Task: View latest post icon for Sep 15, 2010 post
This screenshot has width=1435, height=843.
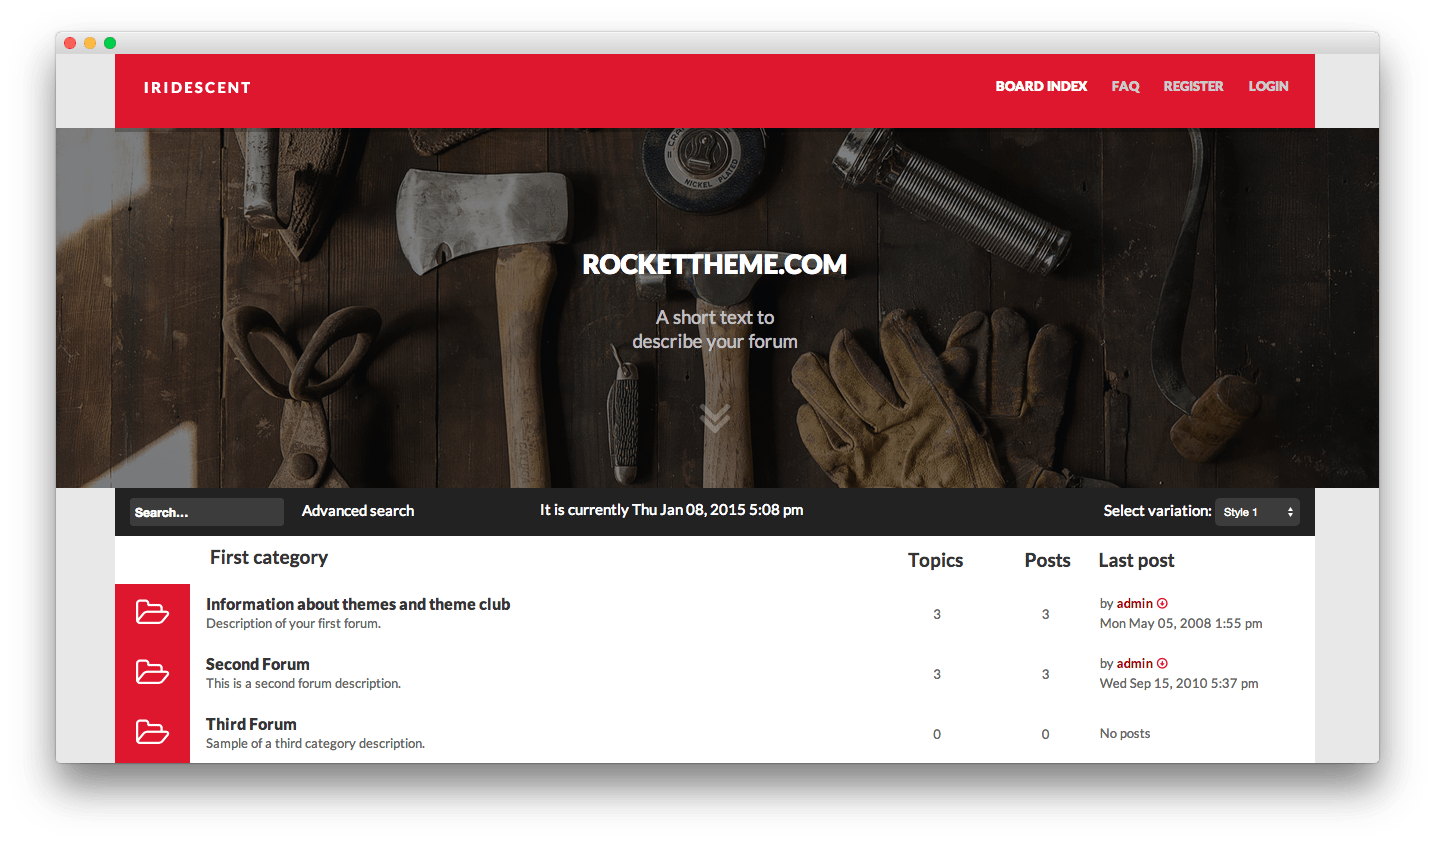Action: (1162, 664)
